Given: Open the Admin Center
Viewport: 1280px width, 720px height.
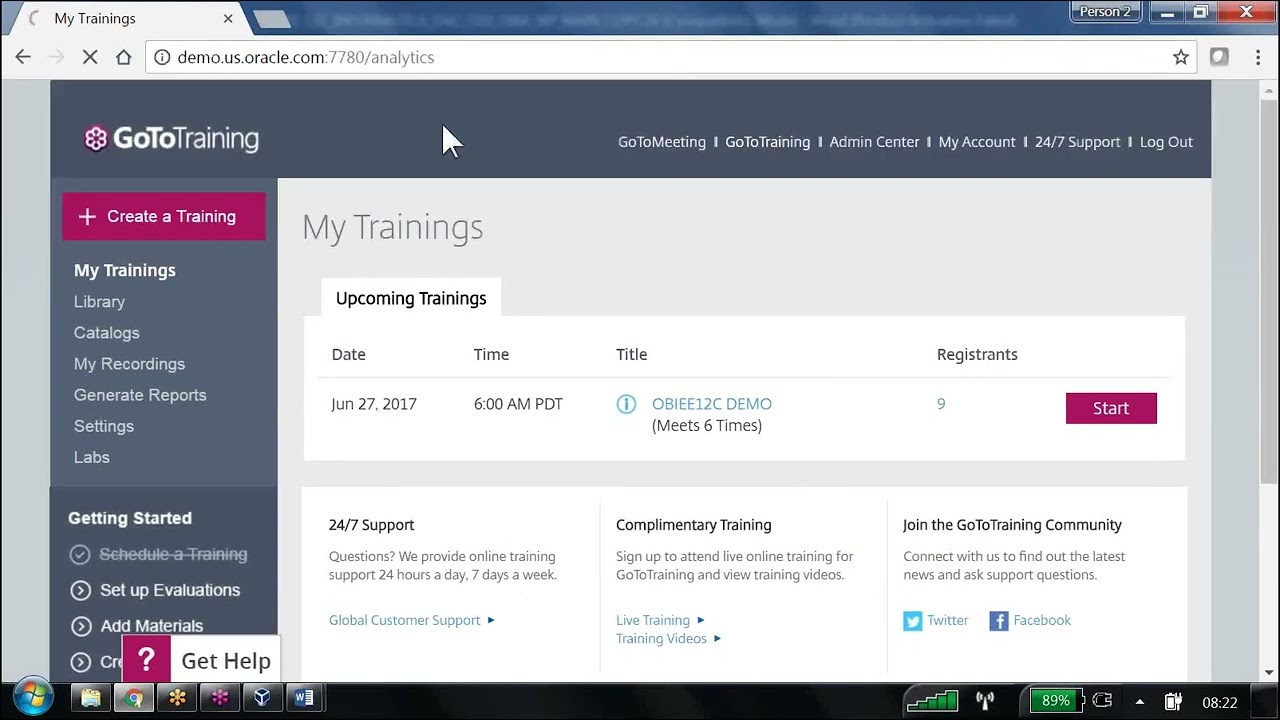Looking at the screenshot, I should [874, 142].
